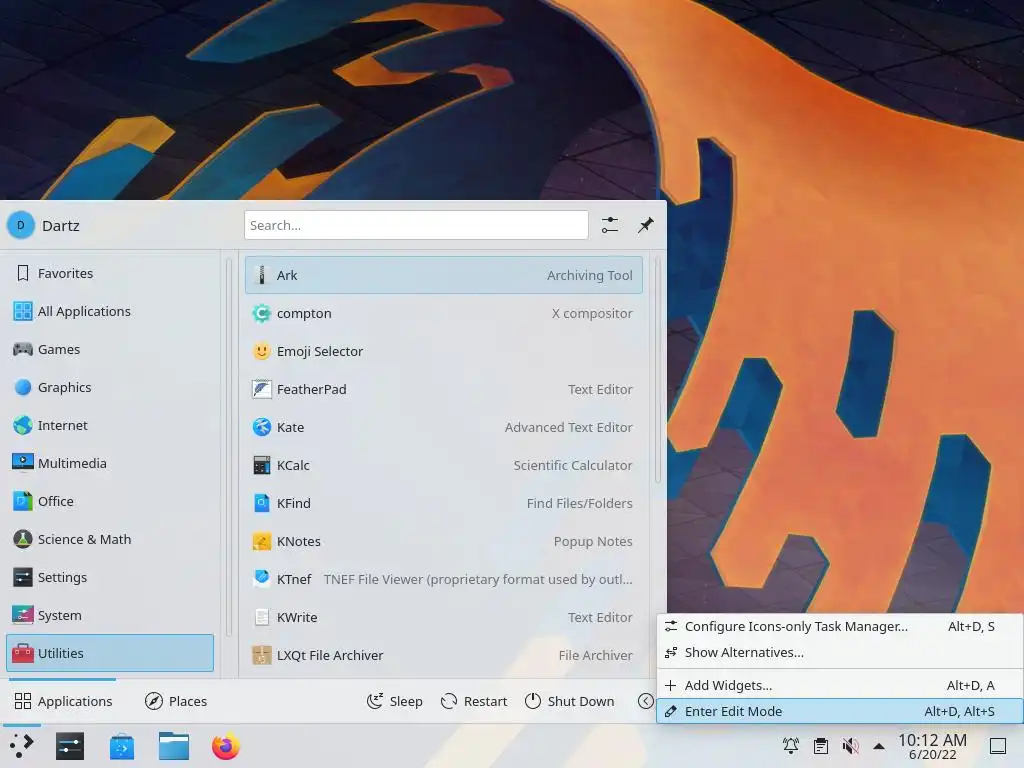The height and width of the screenshot is (768, 1024).
Task: Click the Sleep button
Action: [x=395, y=701]
